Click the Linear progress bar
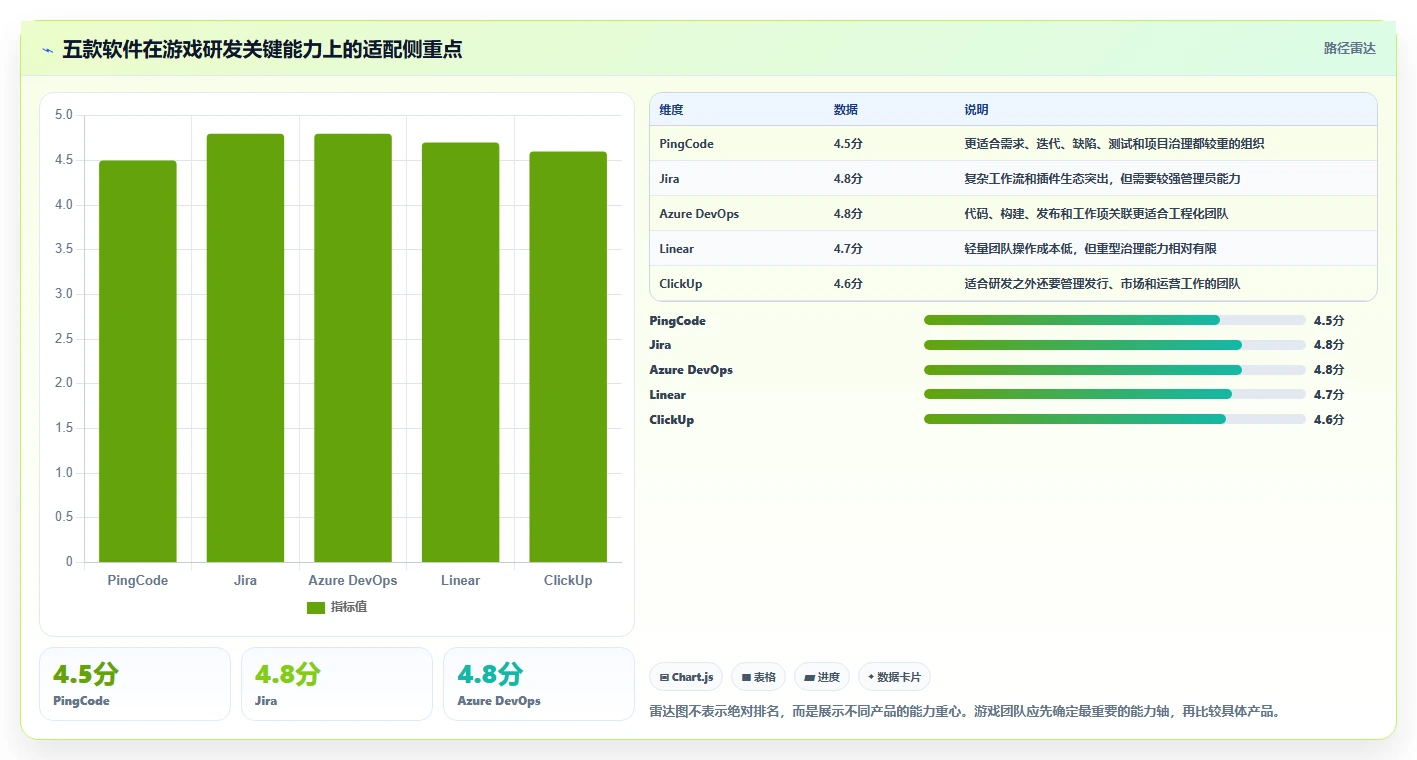Screen dimensions: 1417x760 point(1115,394)
